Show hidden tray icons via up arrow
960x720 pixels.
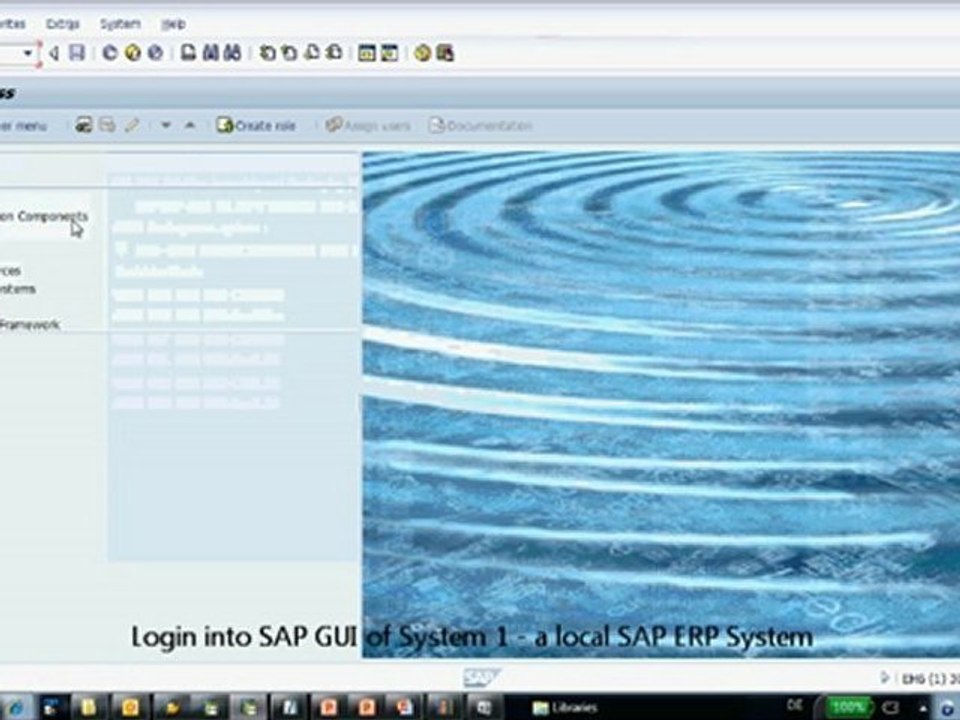(x=923, y=708)
